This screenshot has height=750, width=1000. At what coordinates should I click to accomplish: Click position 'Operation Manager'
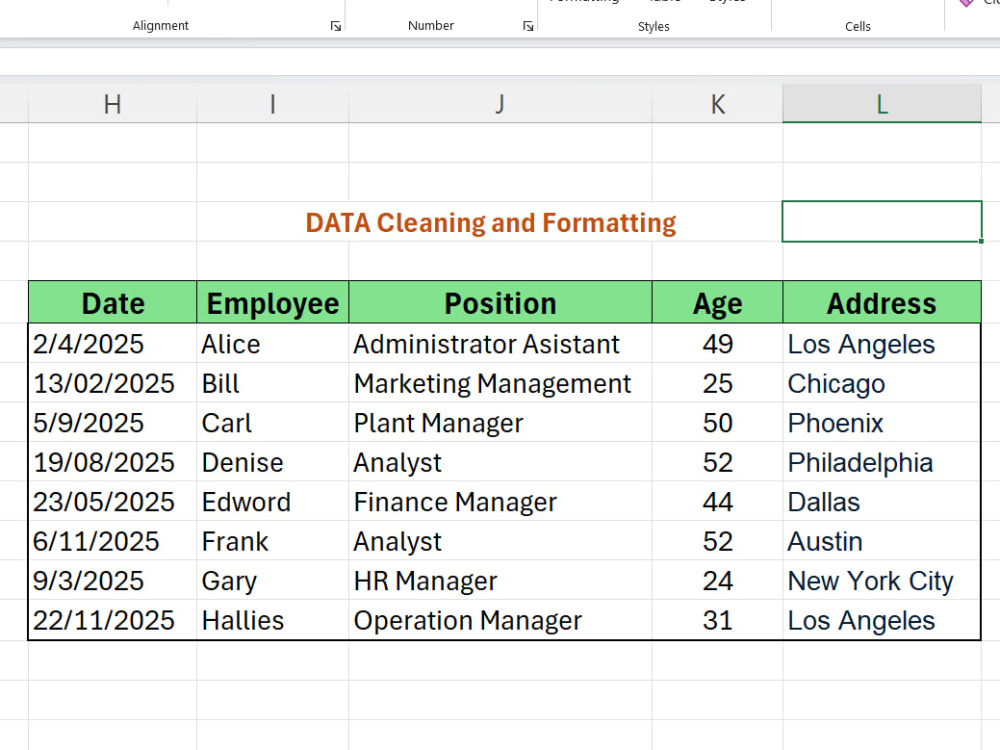tap(501, 620)
